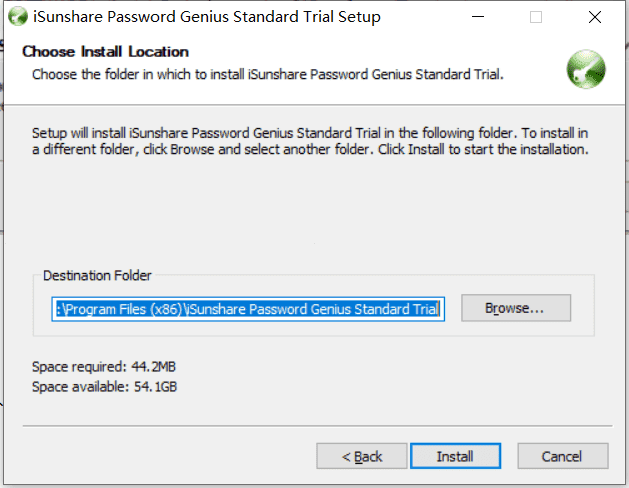Click inside the destination folder path field

[248, 309]
